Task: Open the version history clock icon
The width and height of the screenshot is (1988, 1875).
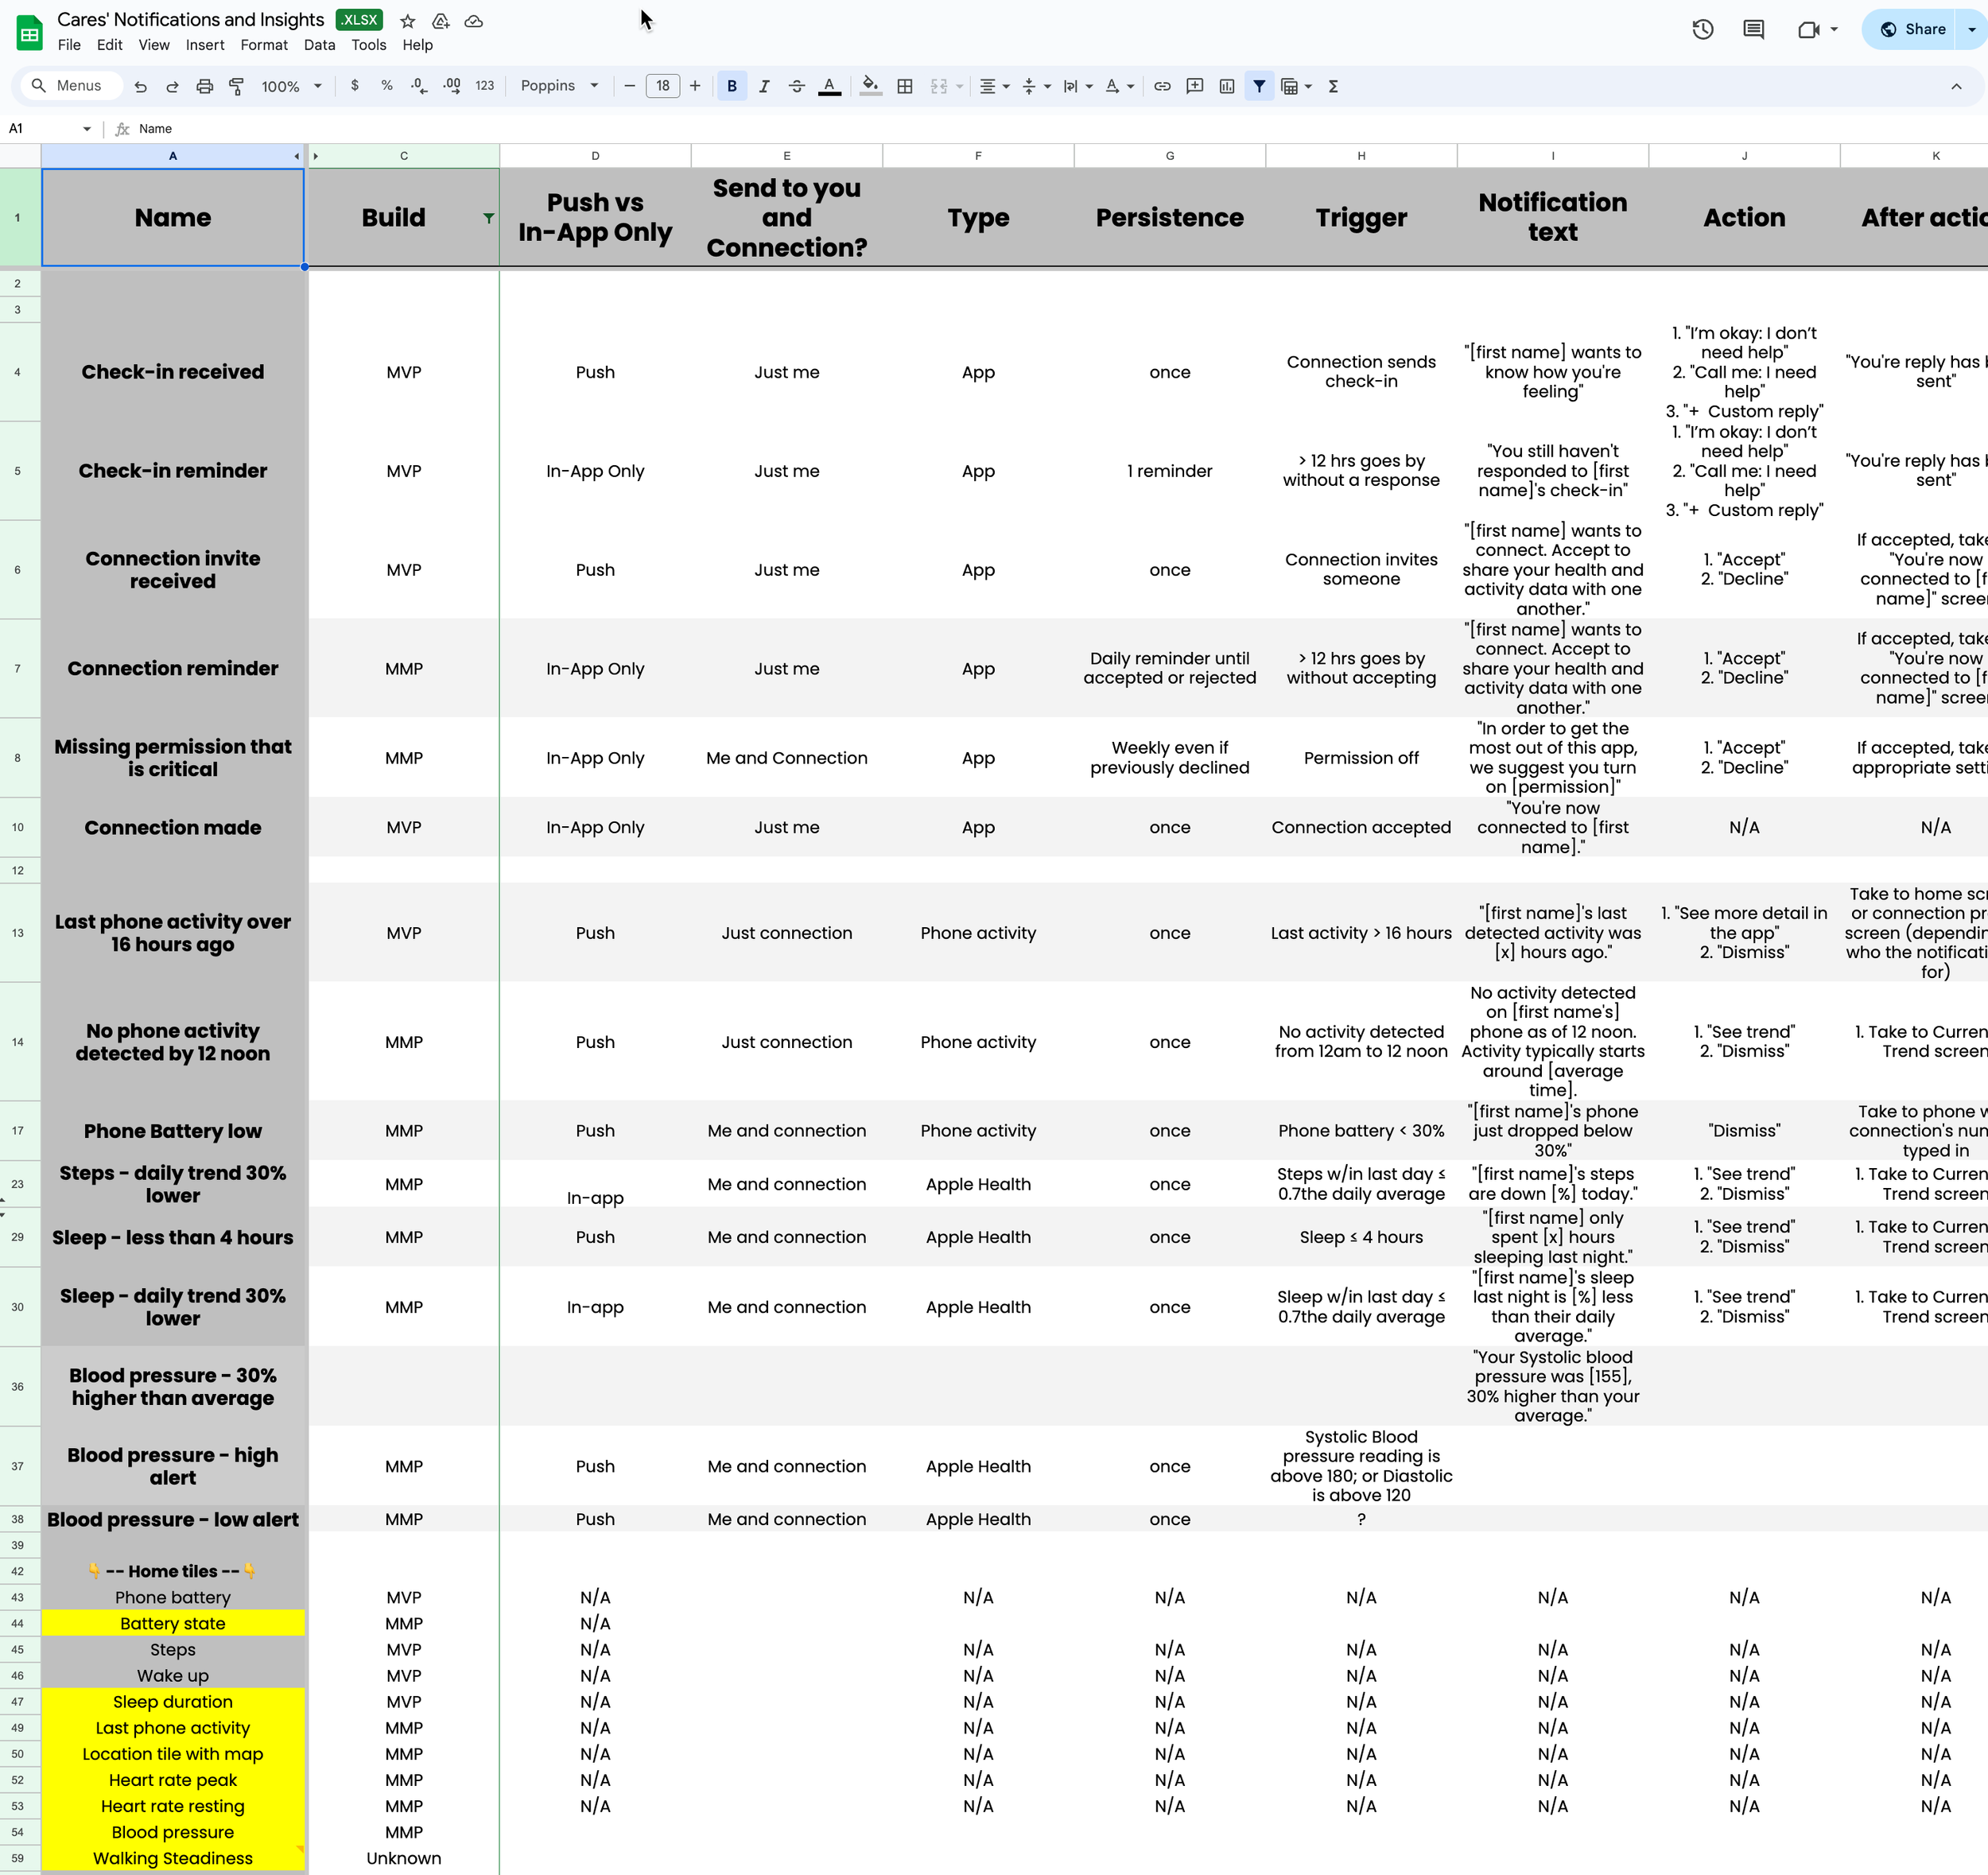Action: pyautogui.click(x=1703, y=29)
